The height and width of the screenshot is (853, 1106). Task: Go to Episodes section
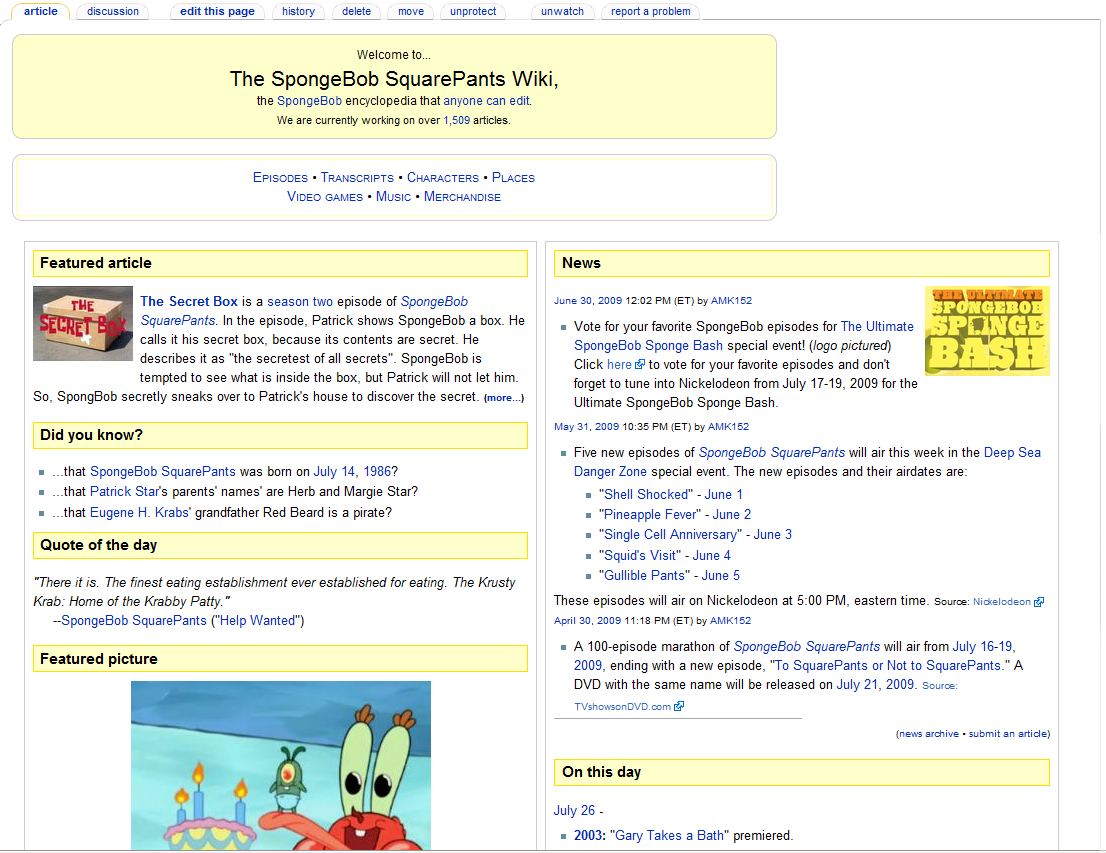(280, 178)
